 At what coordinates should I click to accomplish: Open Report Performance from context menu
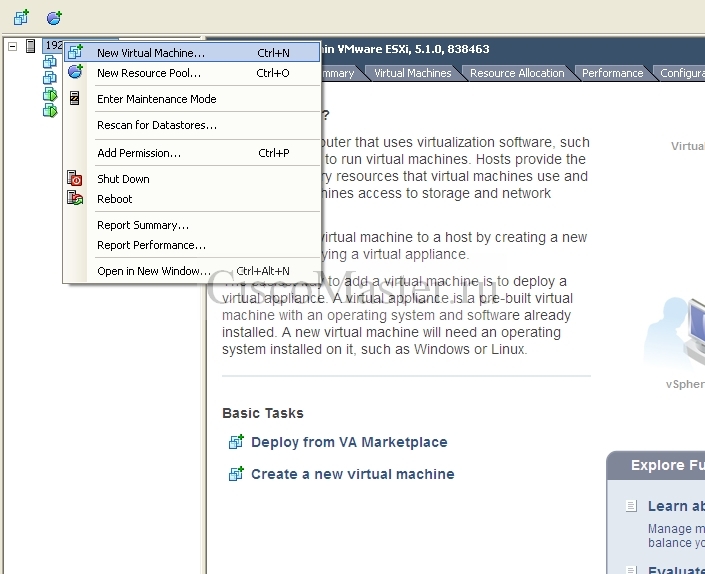(x=192, y=245)
